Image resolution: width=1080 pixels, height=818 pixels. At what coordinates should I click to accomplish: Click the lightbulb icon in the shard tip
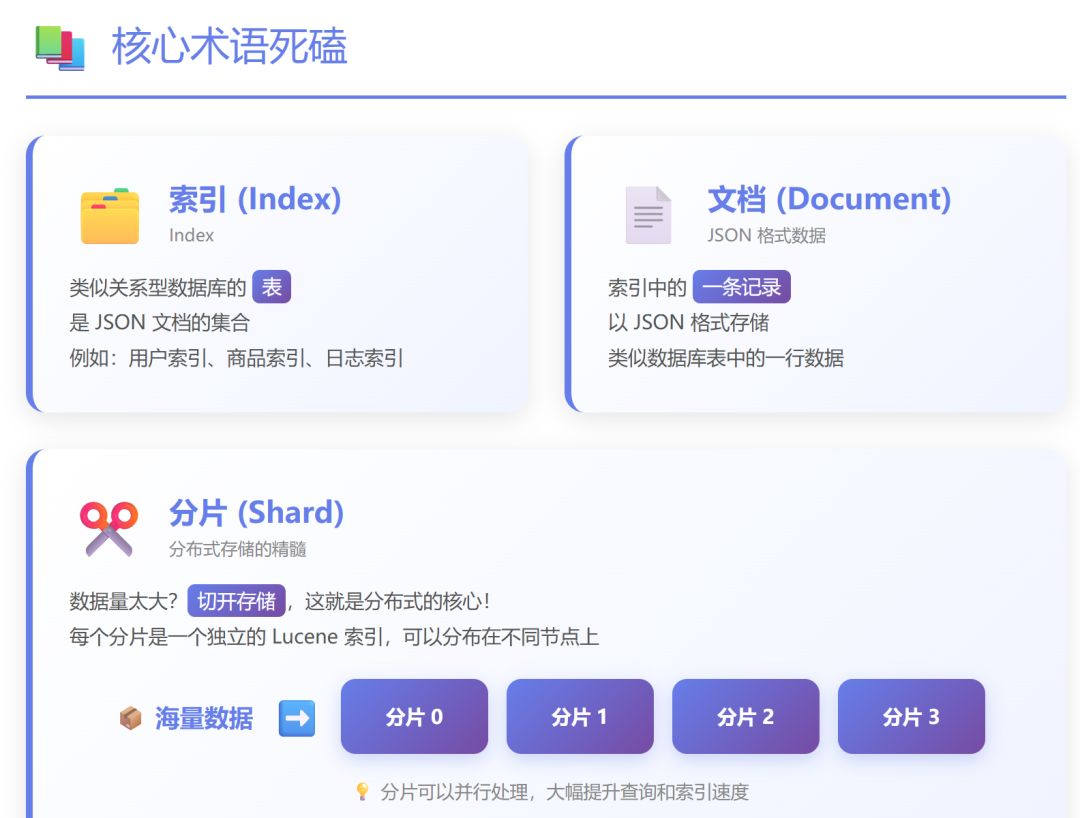tap(361, 792)
